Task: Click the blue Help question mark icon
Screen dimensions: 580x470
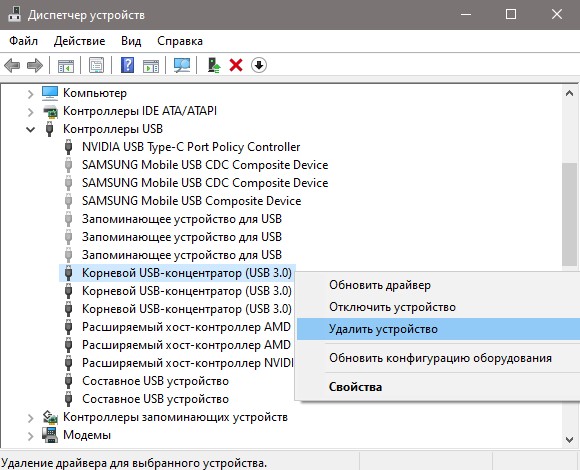Action: click(x=128, y=65)
